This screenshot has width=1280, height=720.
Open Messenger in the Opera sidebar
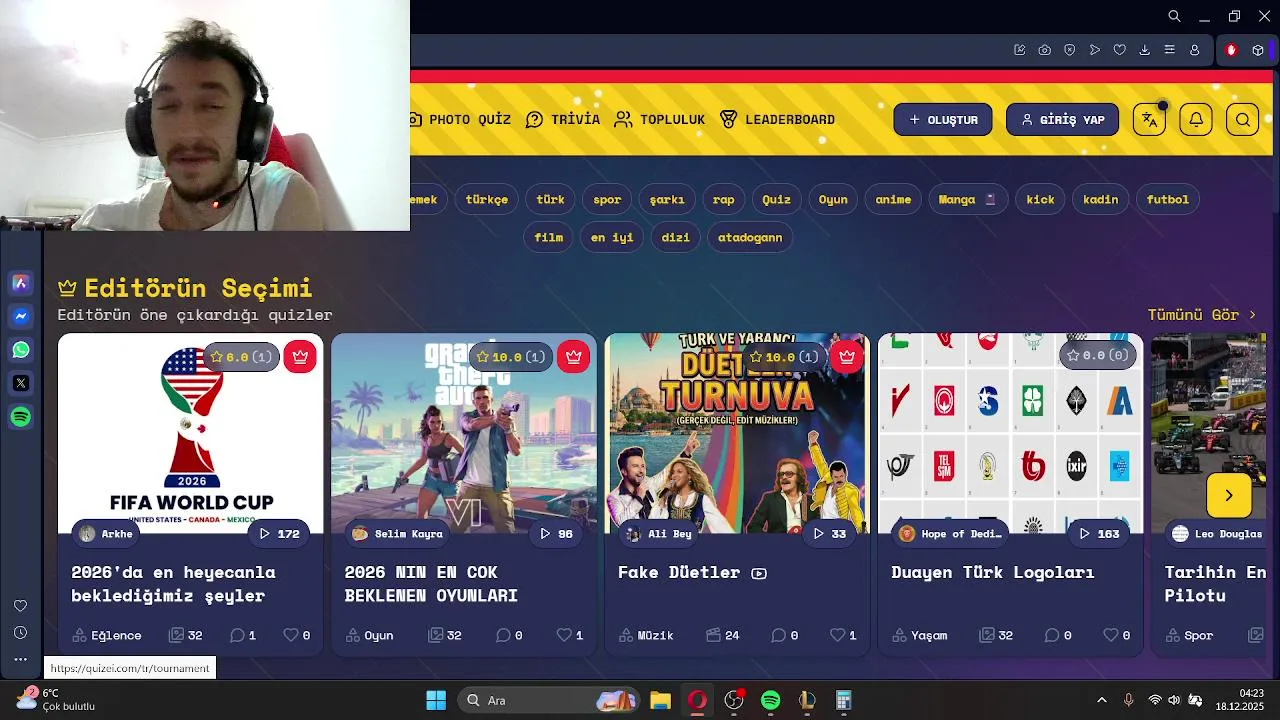pyautogui.click(x=21, y=316)
